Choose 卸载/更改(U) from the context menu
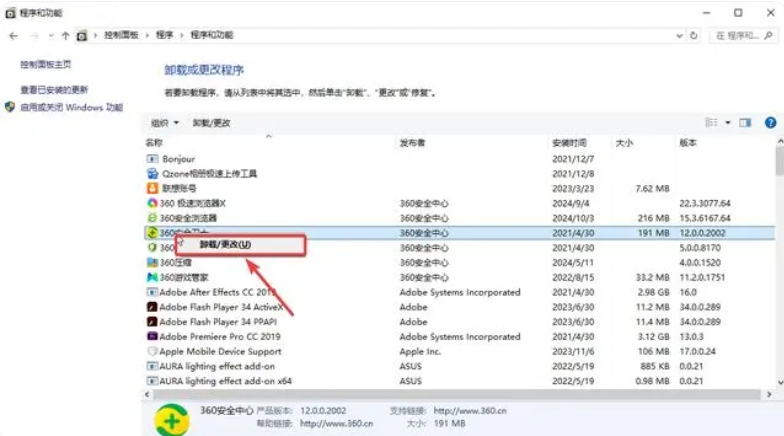Image resolution: width=784 pixels, height=436 pixels. coord(225,244)
